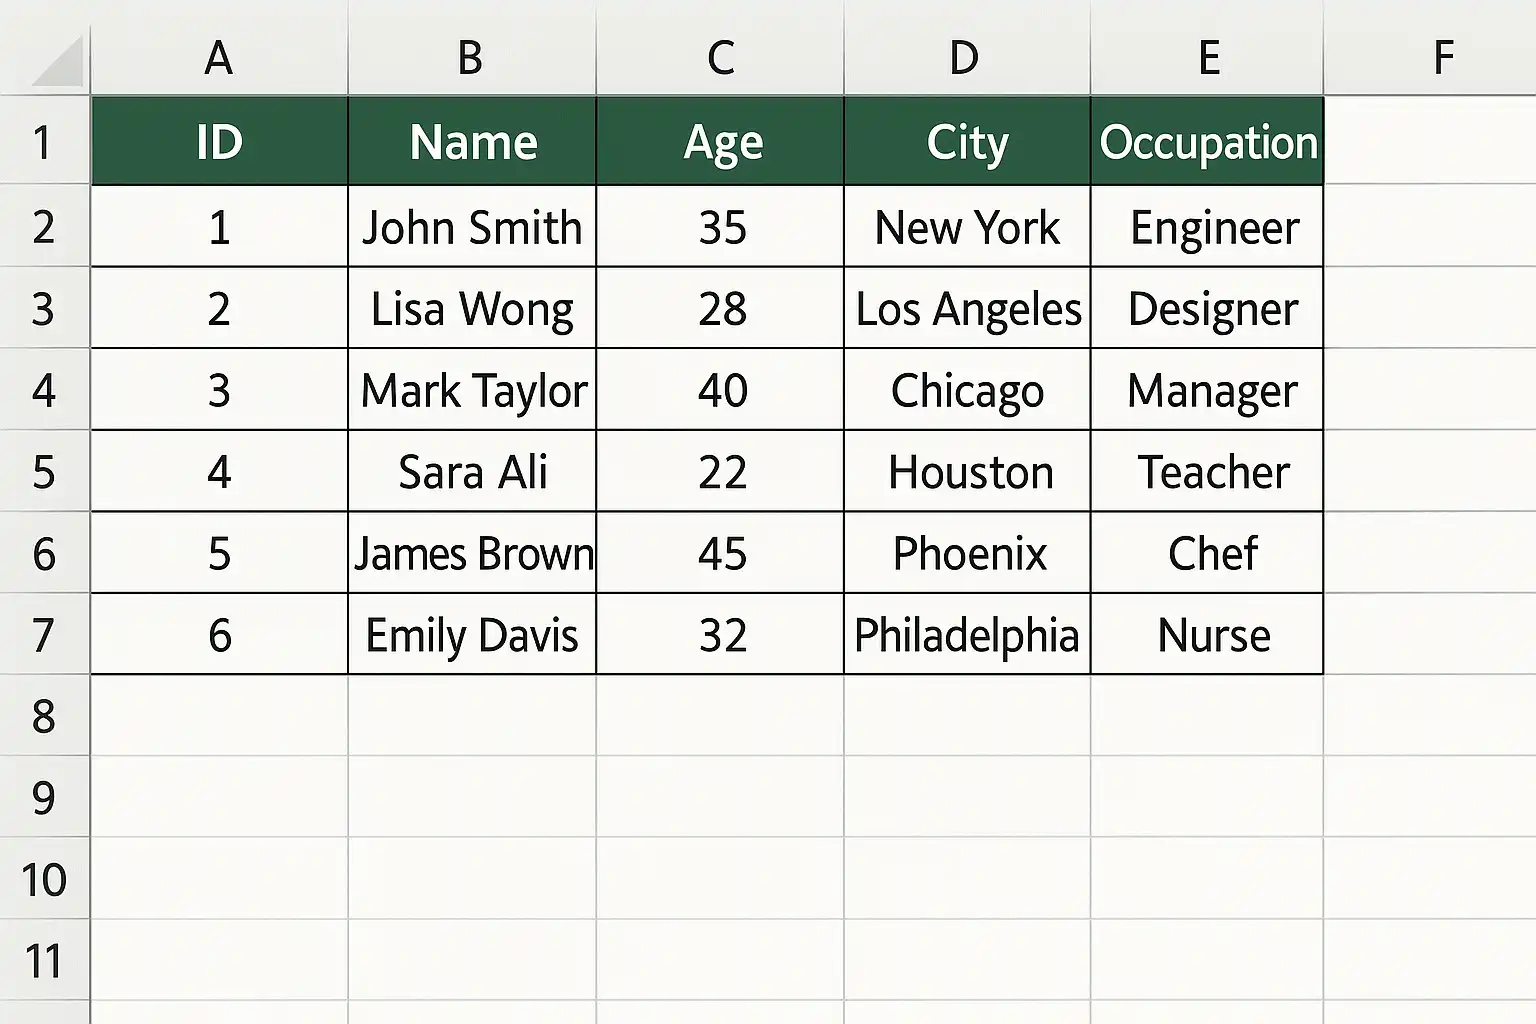Click the cell containing Emily Davis
The image size is (1536, 1024).
472,634
